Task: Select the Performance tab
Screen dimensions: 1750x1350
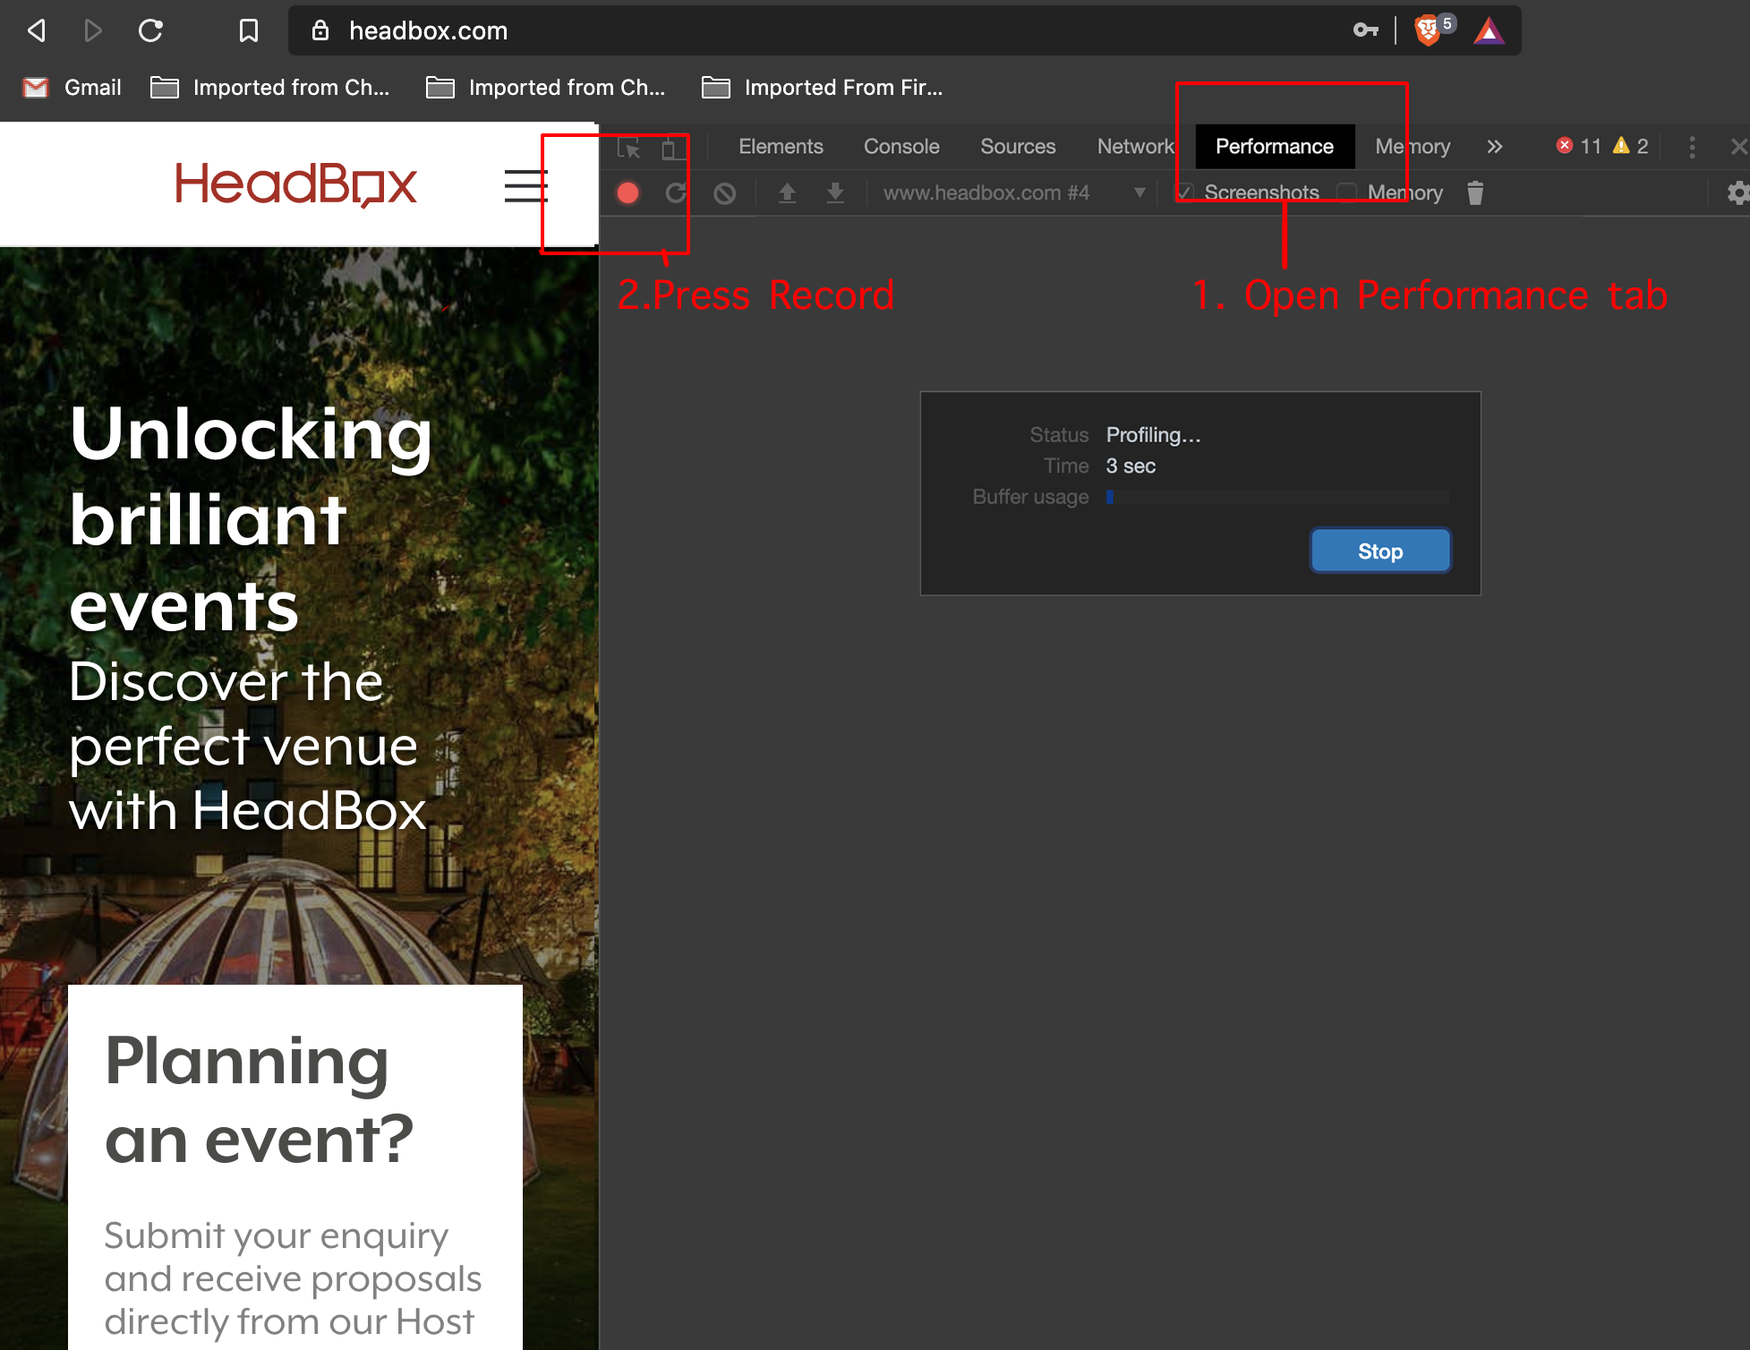Action: click(1275, 147)
